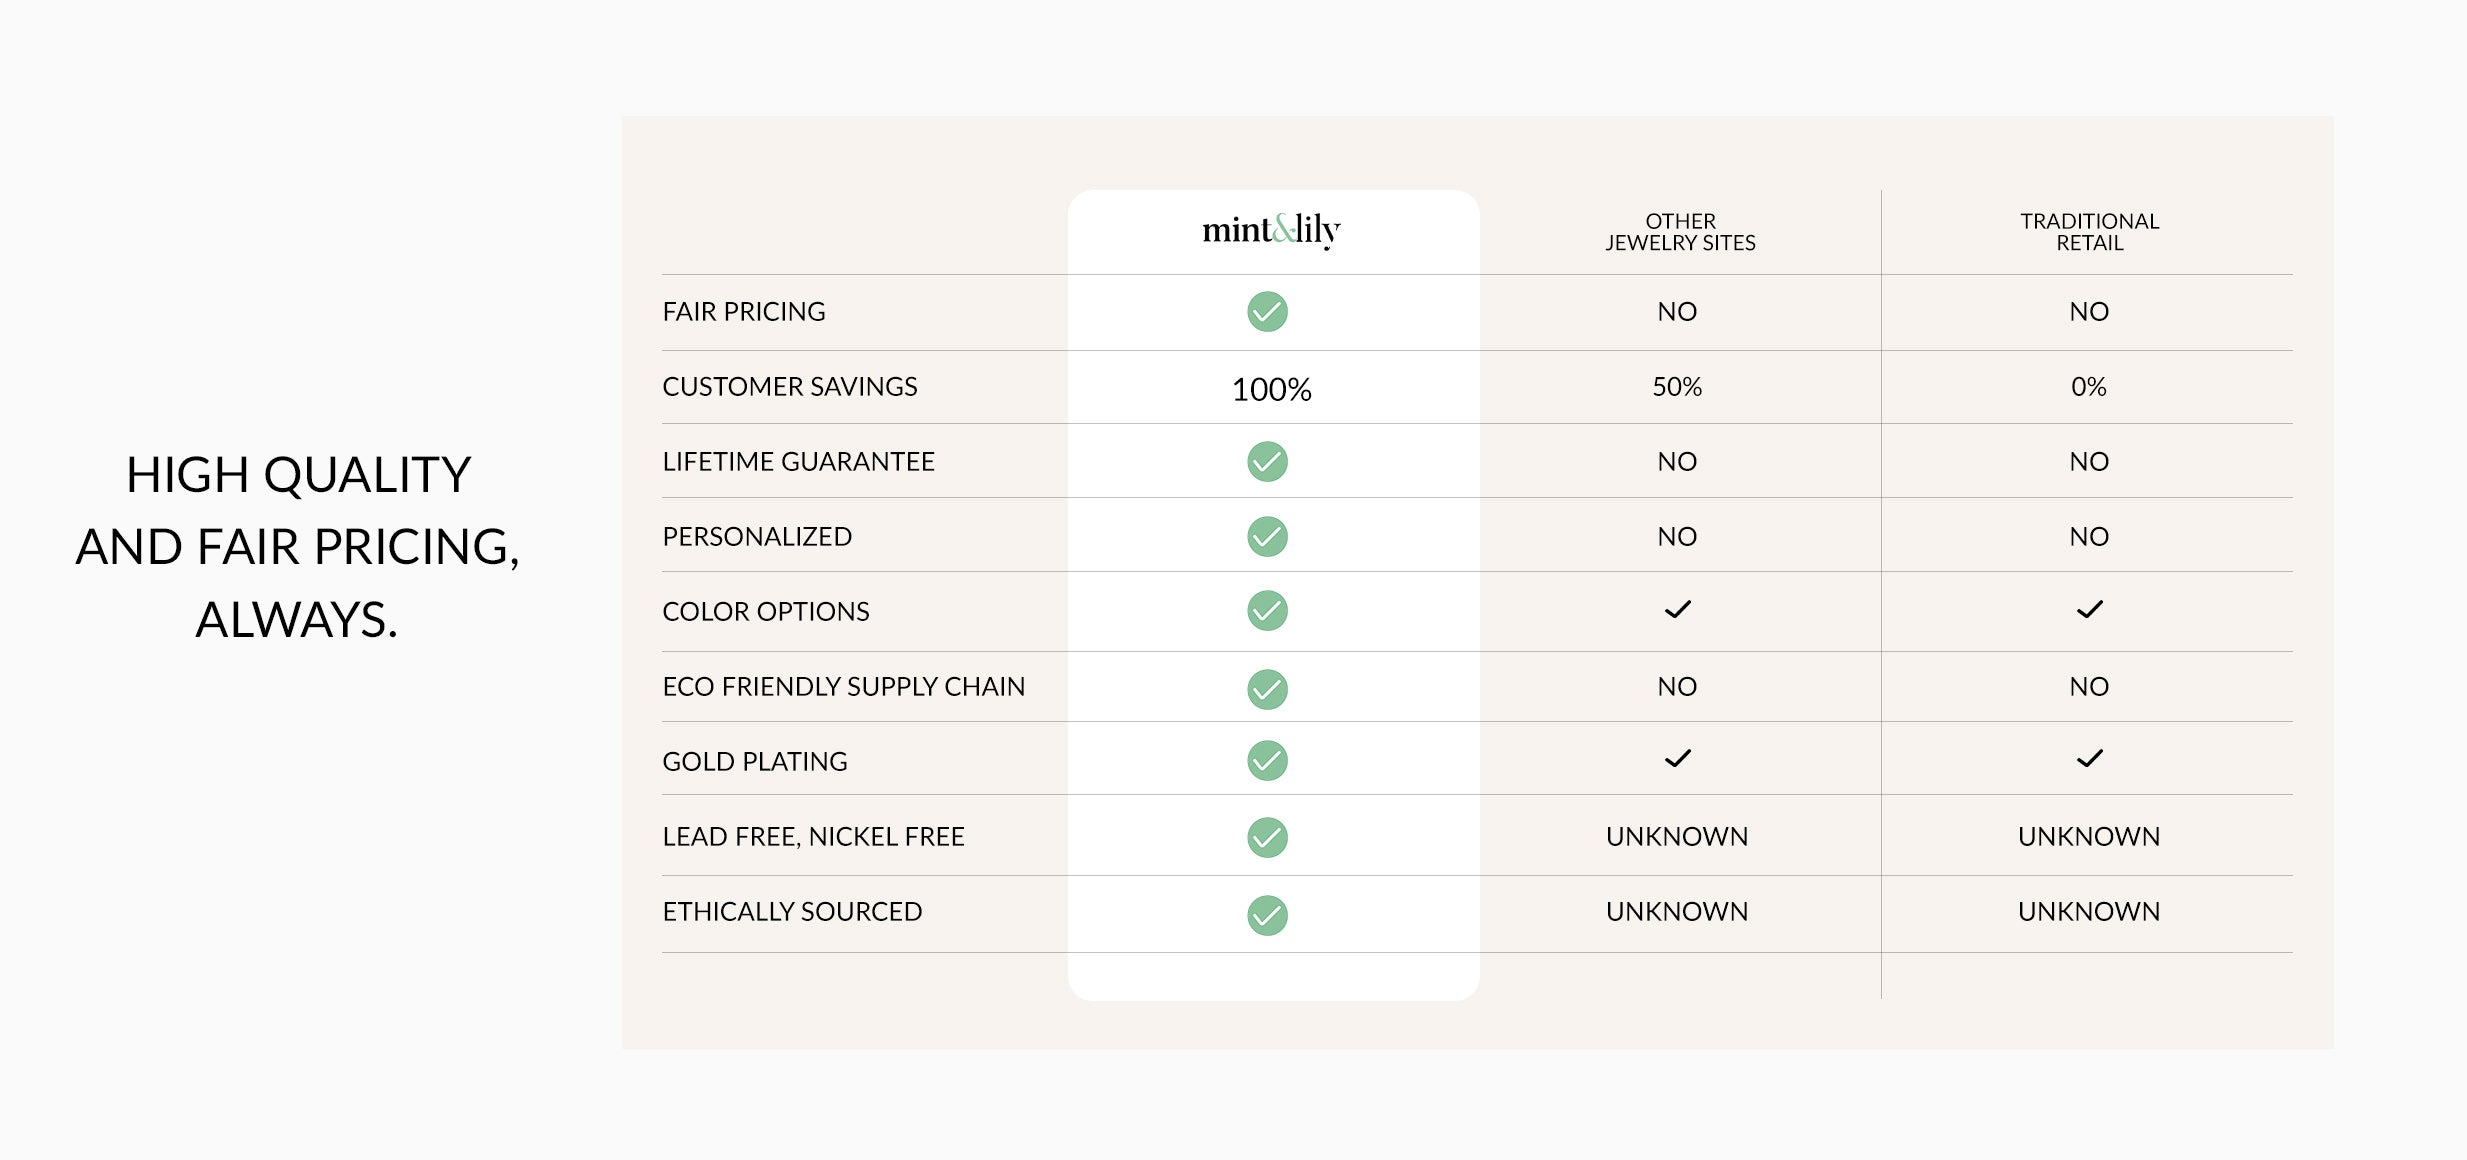The height and width of the screenshot is (1160, 2467).
Task: Click Traditional Retail Color Options black checkmark
Action: pyautogui.click(x=2089, y=609)
